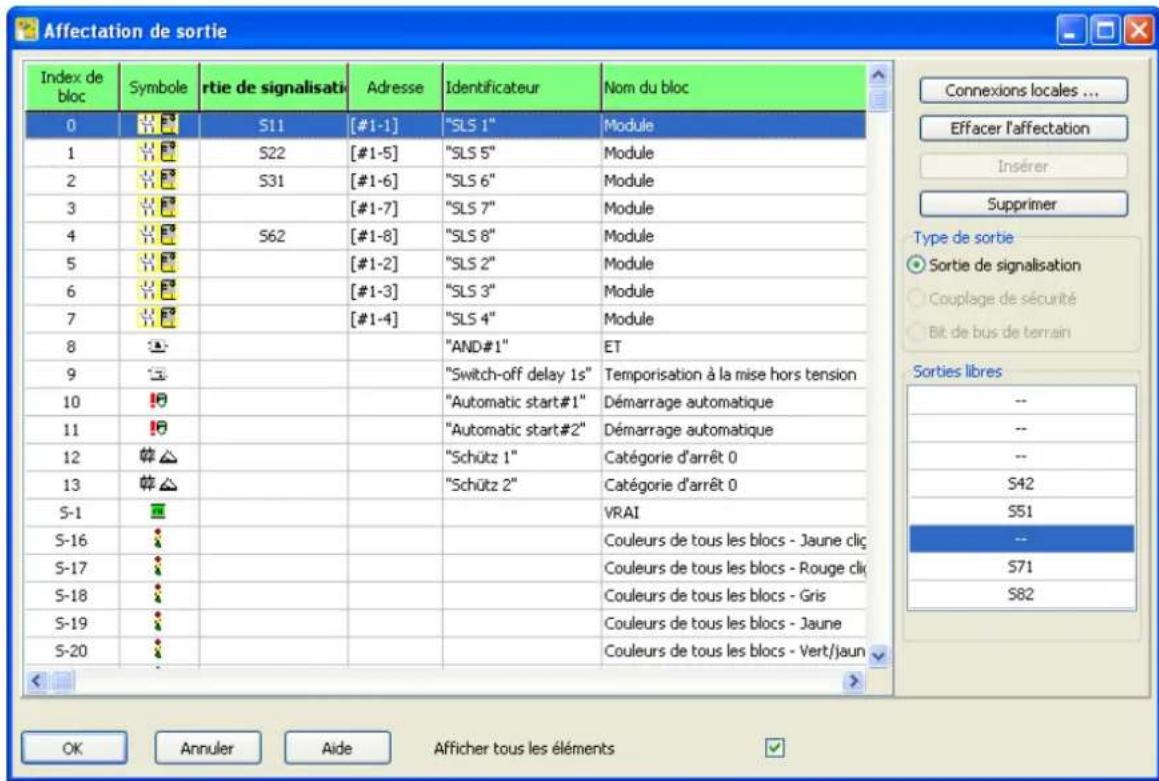Click the module symbol for SLS 4 row
The width and height of the screenshot is (1159, 781).
point(158,319)
